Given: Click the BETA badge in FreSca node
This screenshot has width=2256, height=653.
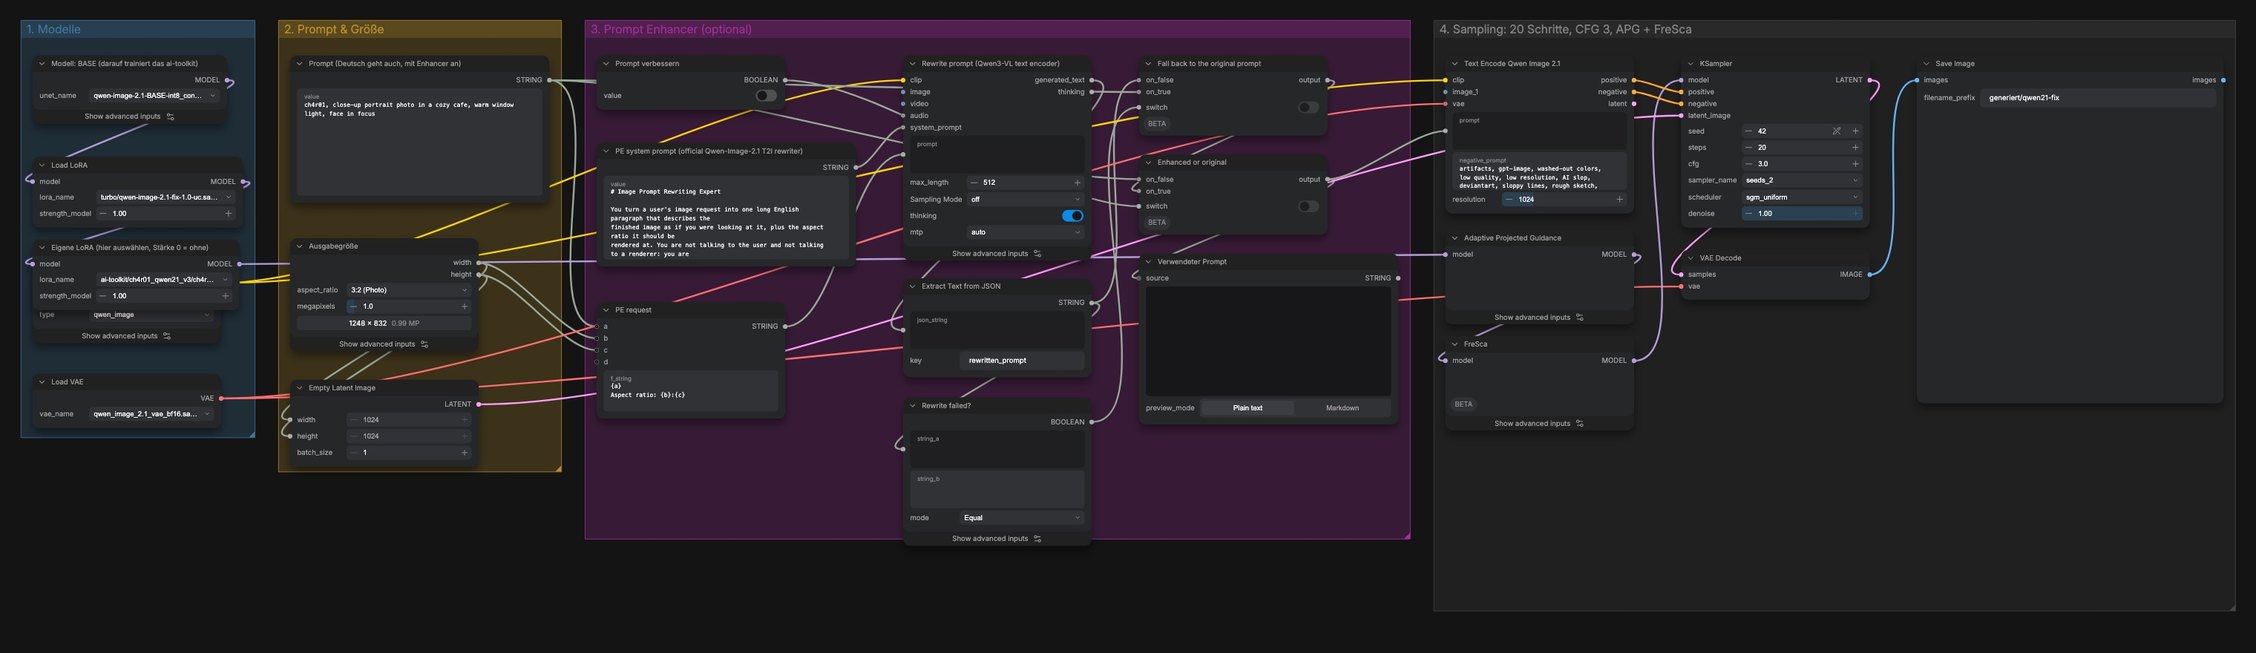Looking at the screenshot, I should 1463,404.
